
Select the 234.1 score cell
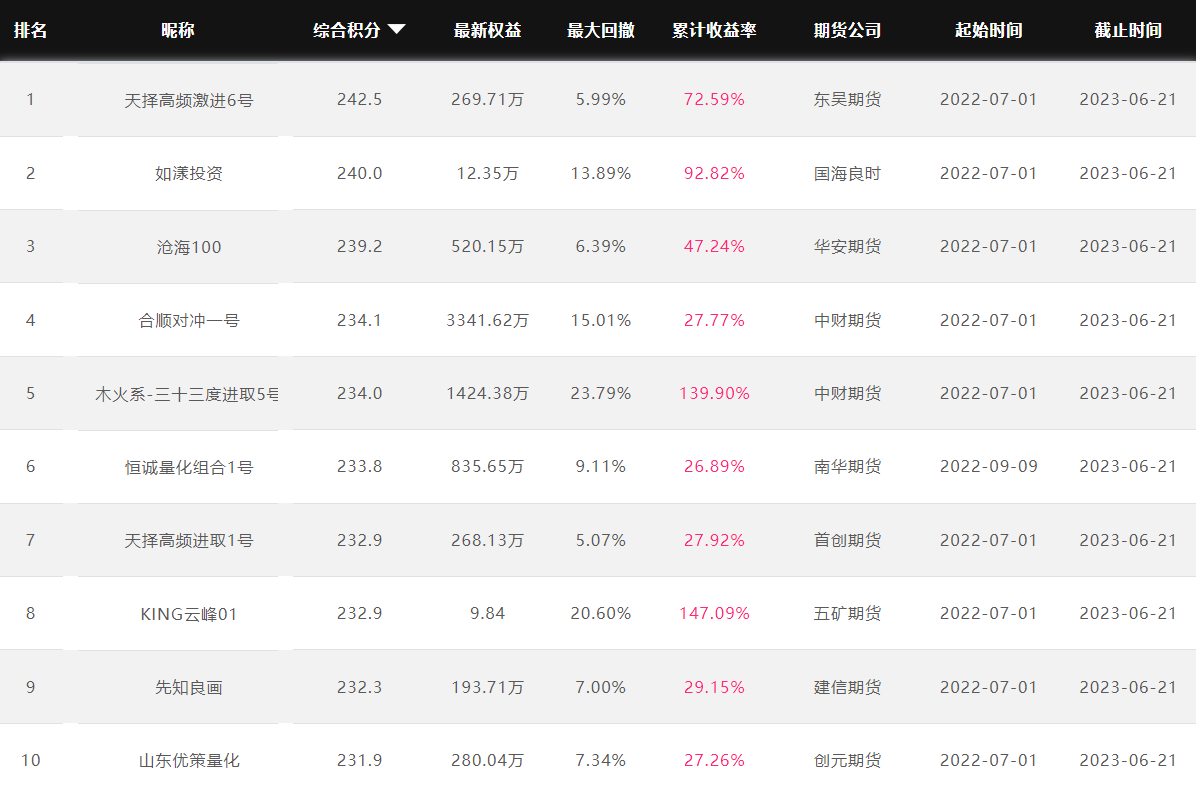pyautogui.click(x=359, y=320)
